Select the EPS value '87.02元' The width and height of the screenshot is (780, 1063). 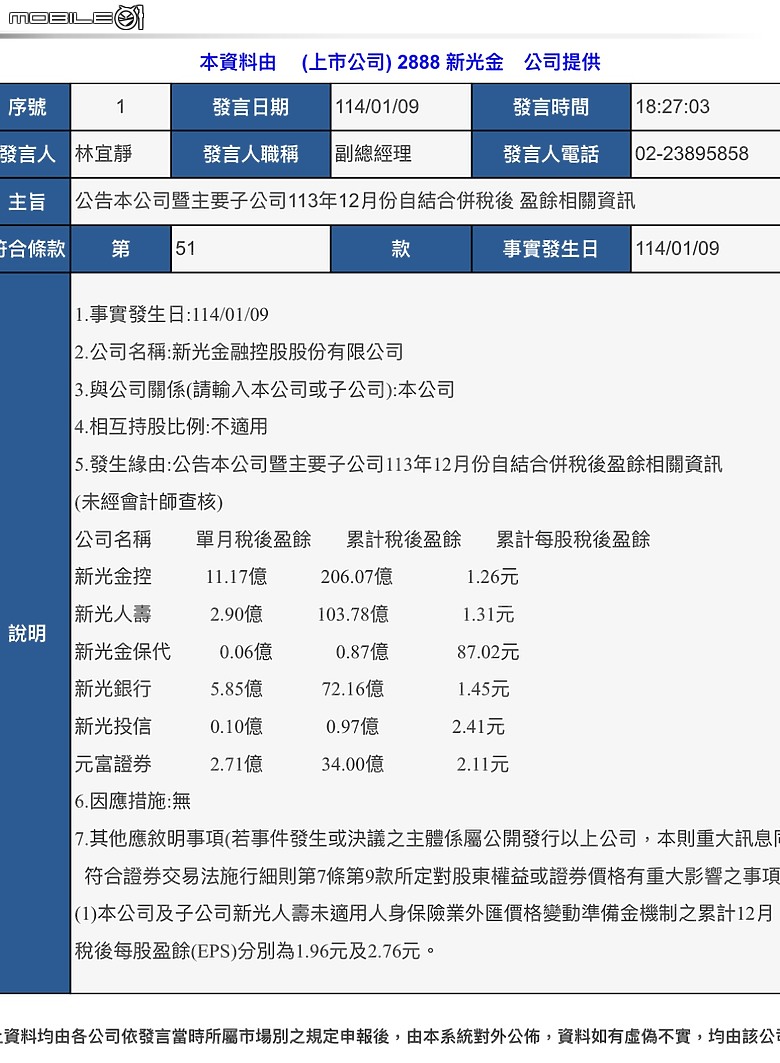488,652
